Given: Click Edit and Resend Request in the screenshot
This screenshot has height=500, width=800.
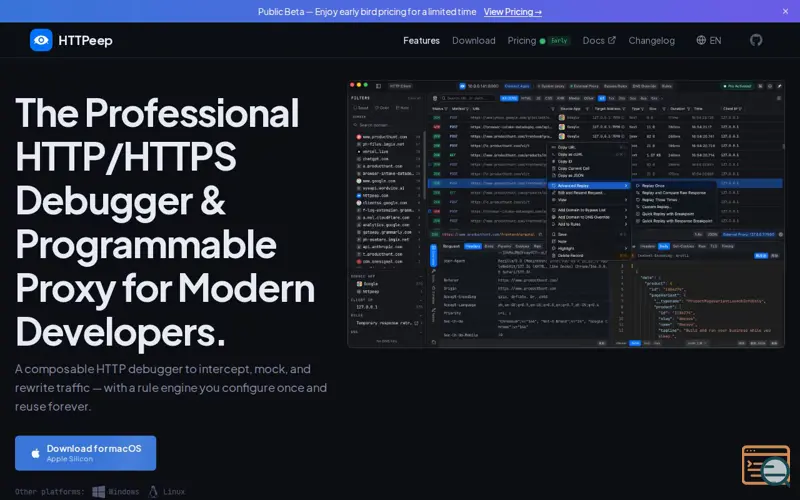Looking at the screenshot, I should tap(581, 193).
